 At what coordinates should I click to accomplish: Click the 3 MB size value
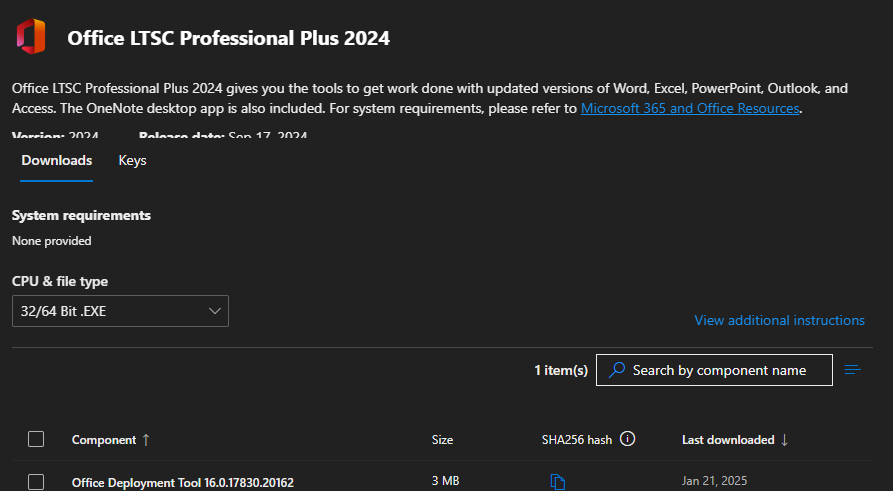click(x=445, y=481)
